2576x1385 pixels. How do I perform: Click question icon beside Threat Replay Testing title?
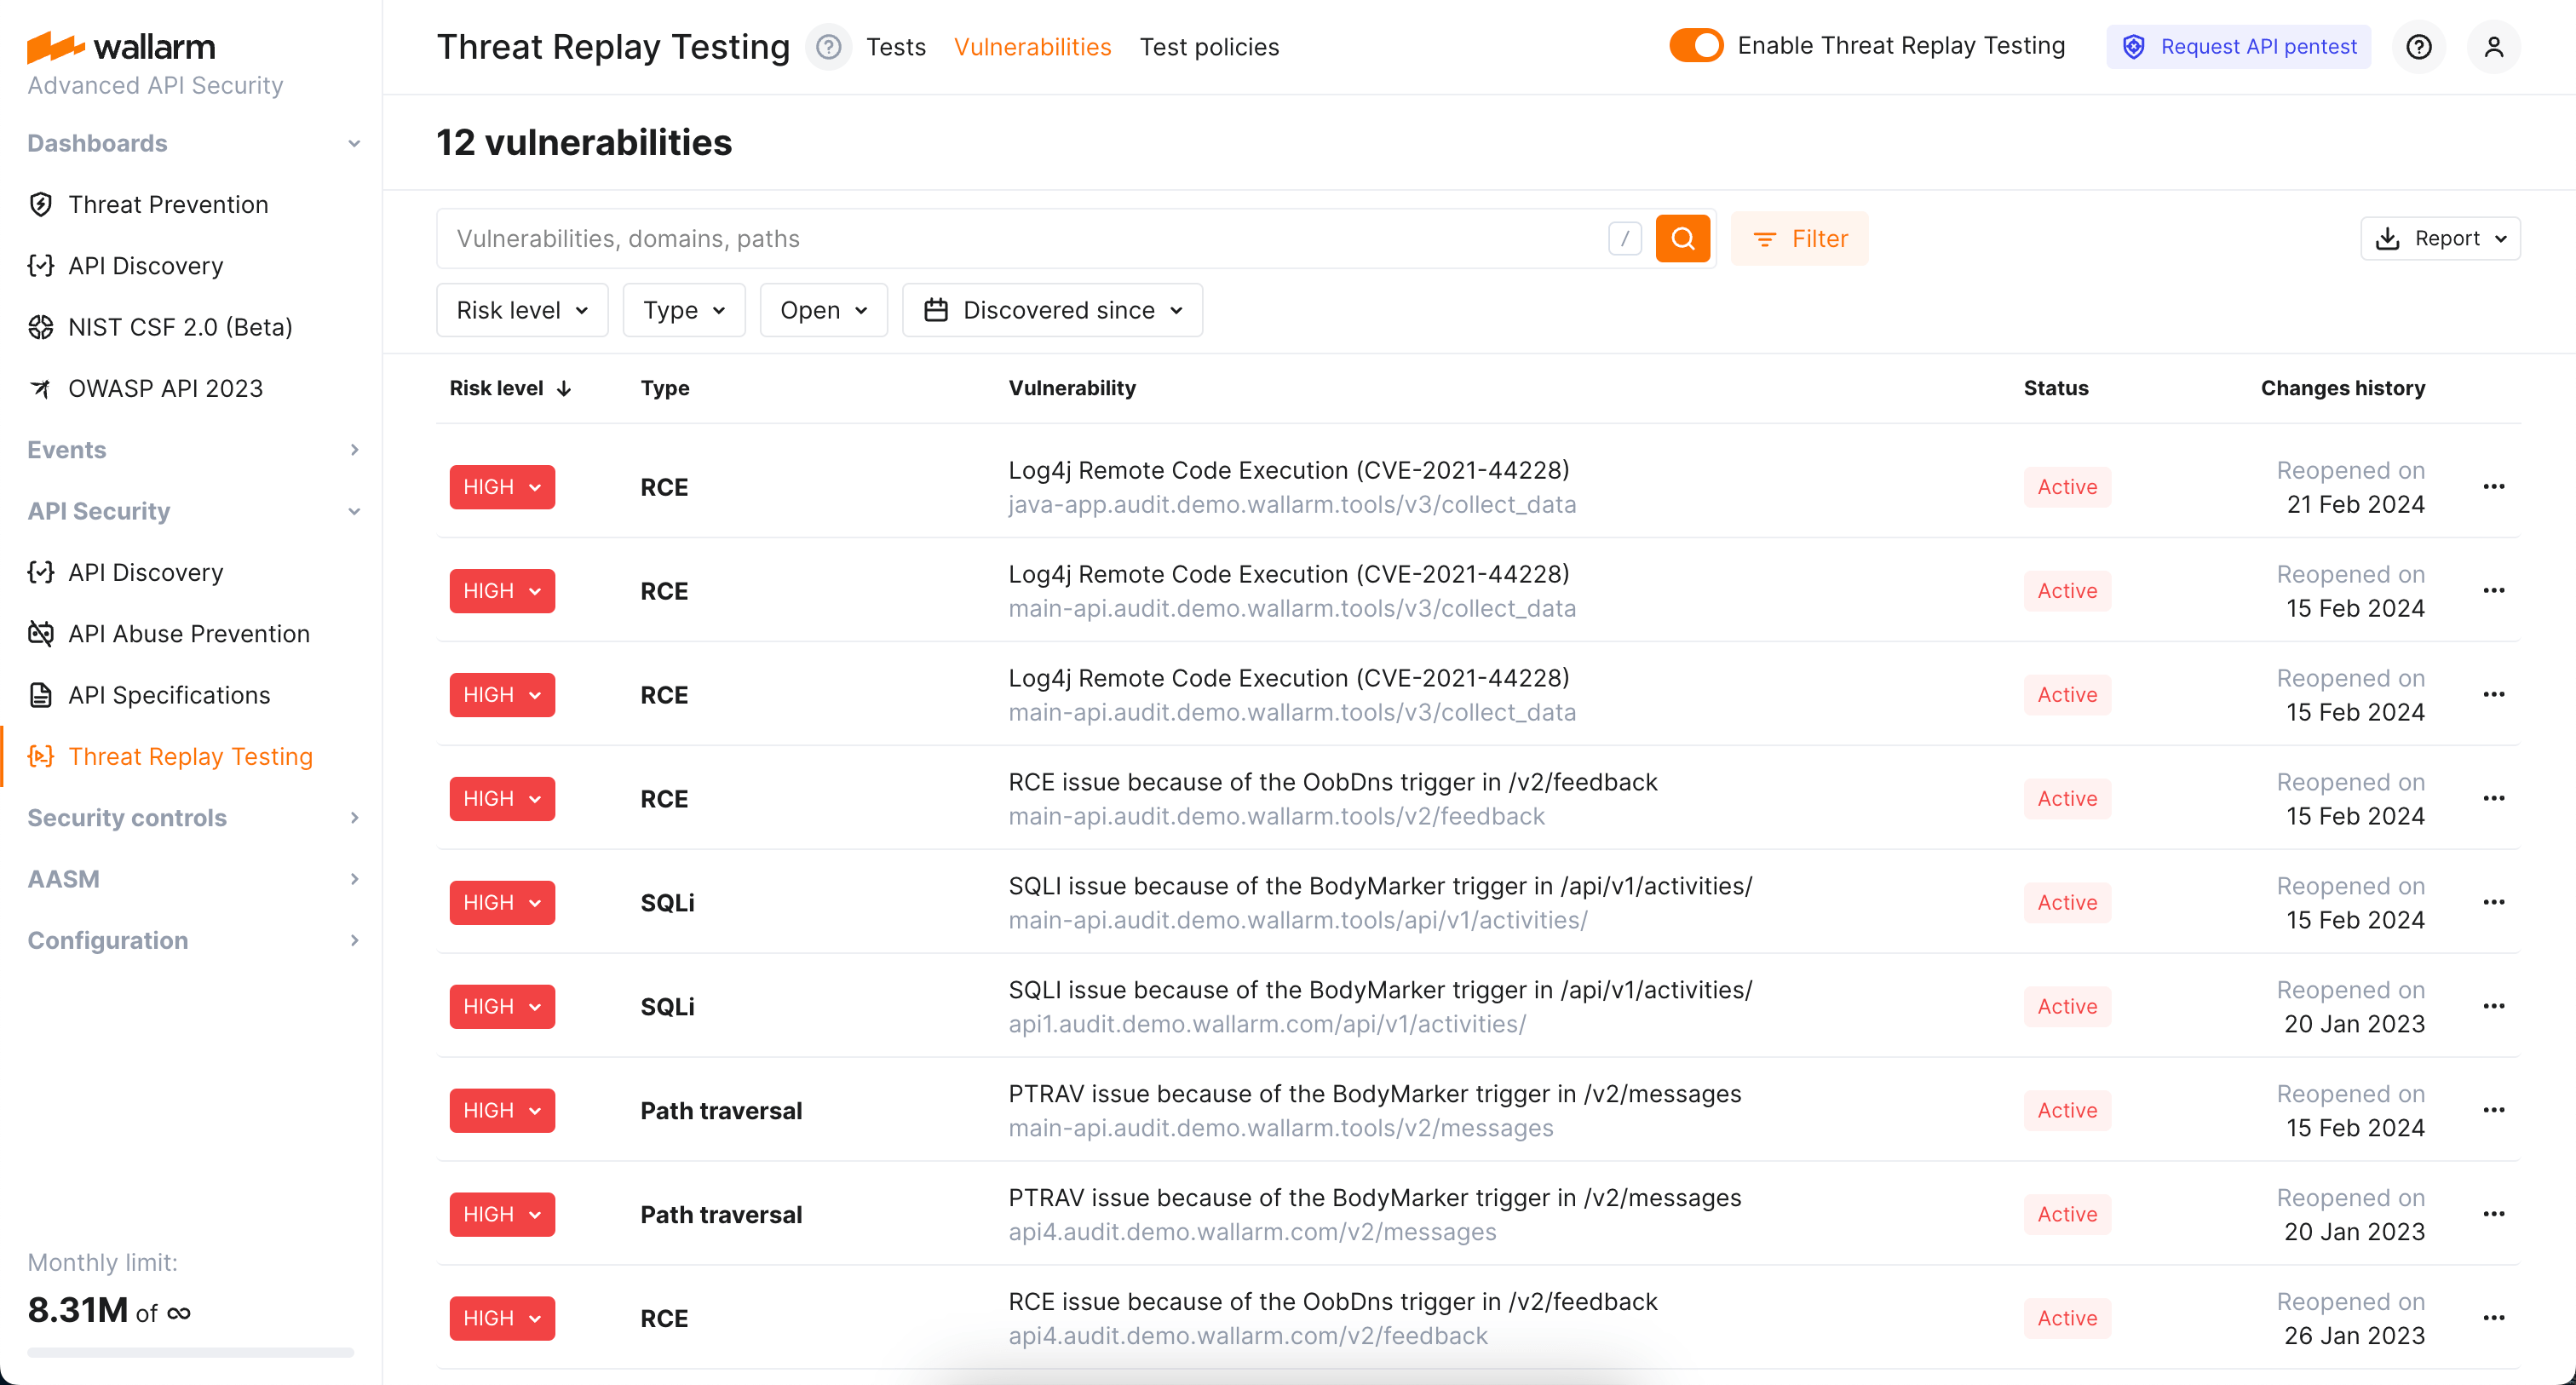828,47
